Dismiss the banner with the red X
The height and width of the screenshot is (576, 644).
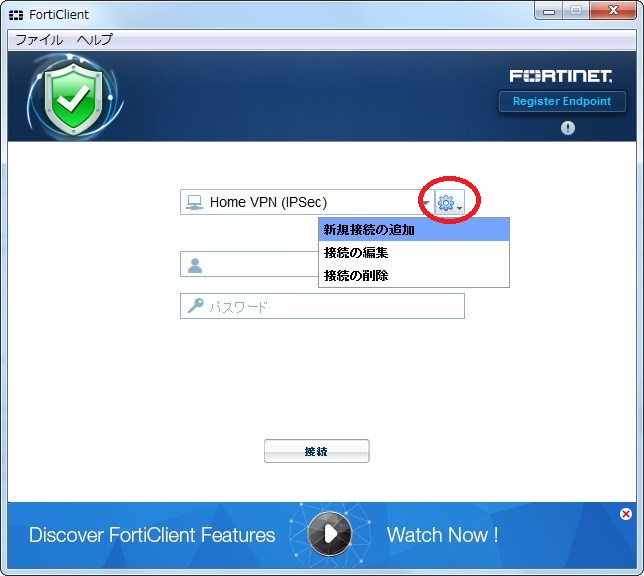626,514
